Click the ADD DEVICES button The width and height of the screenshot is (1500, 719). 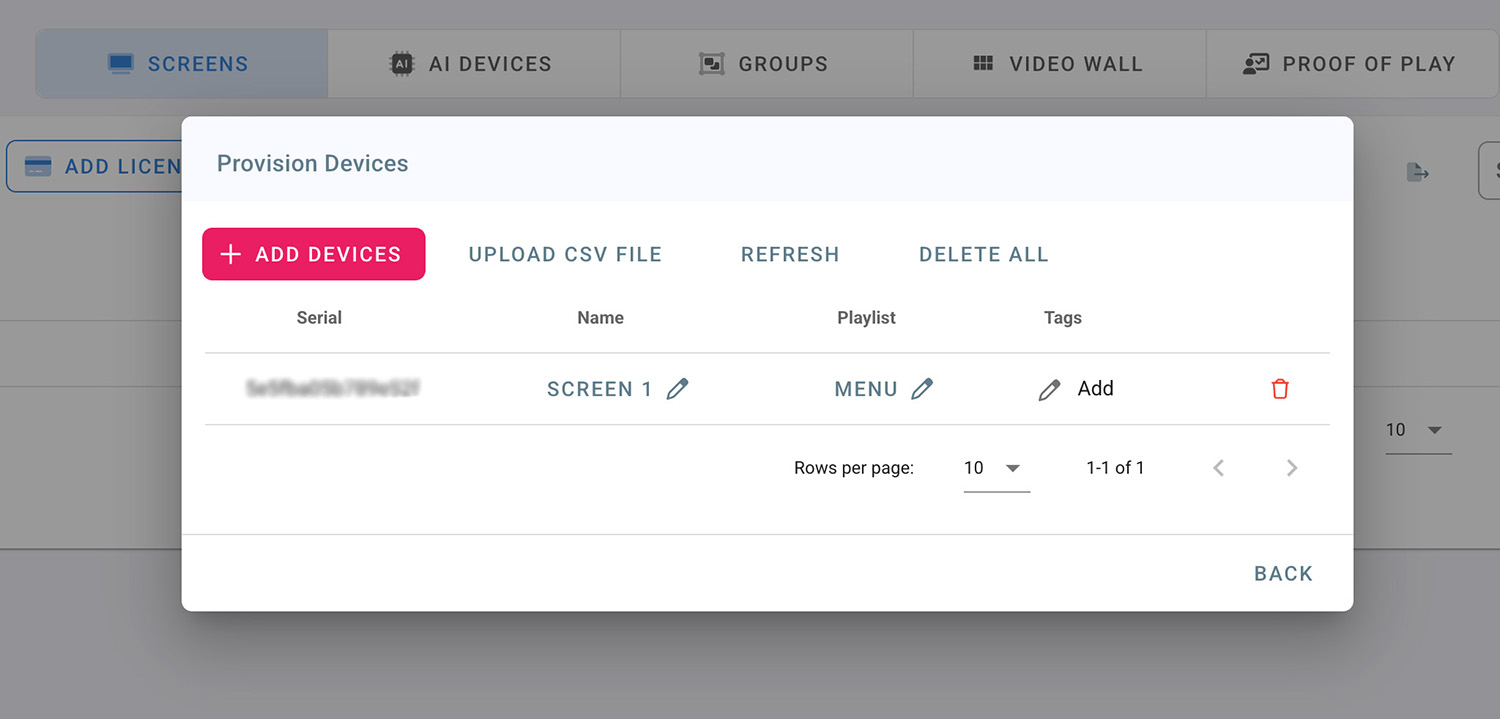(x=313, y=254)
